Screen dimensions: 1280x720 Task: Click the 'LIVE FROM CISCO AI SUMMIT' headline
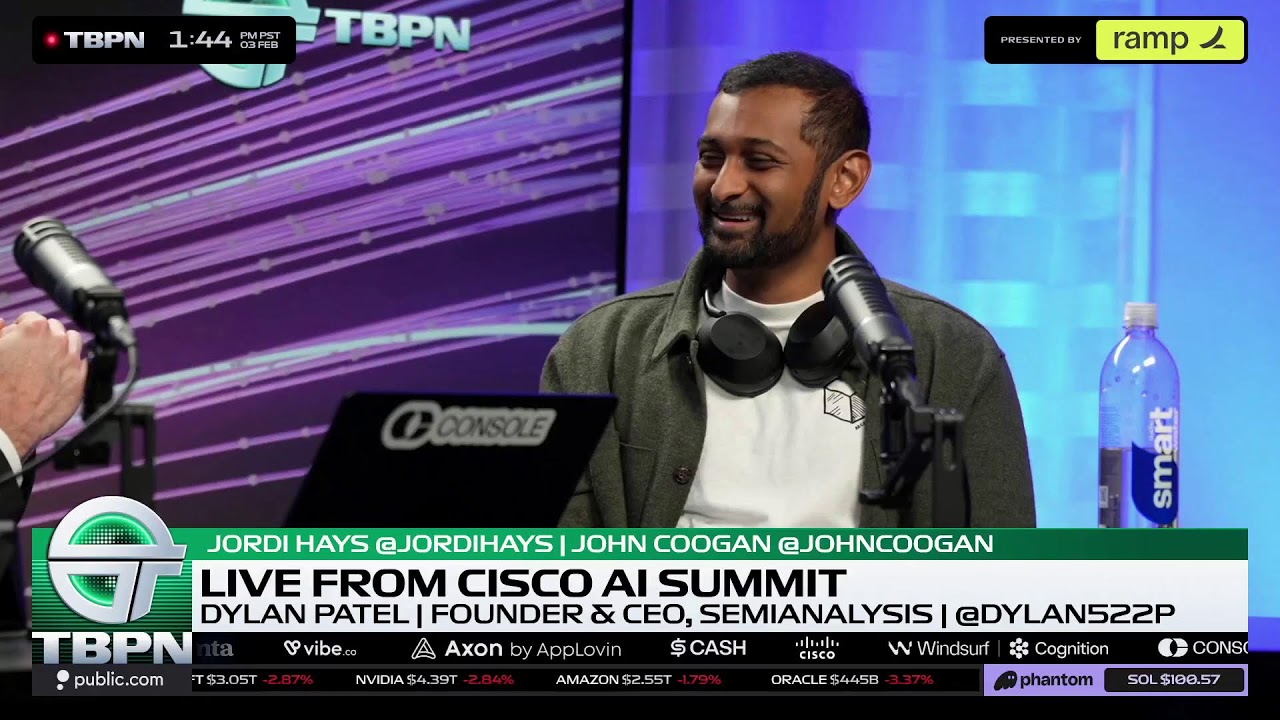(523, 583)
